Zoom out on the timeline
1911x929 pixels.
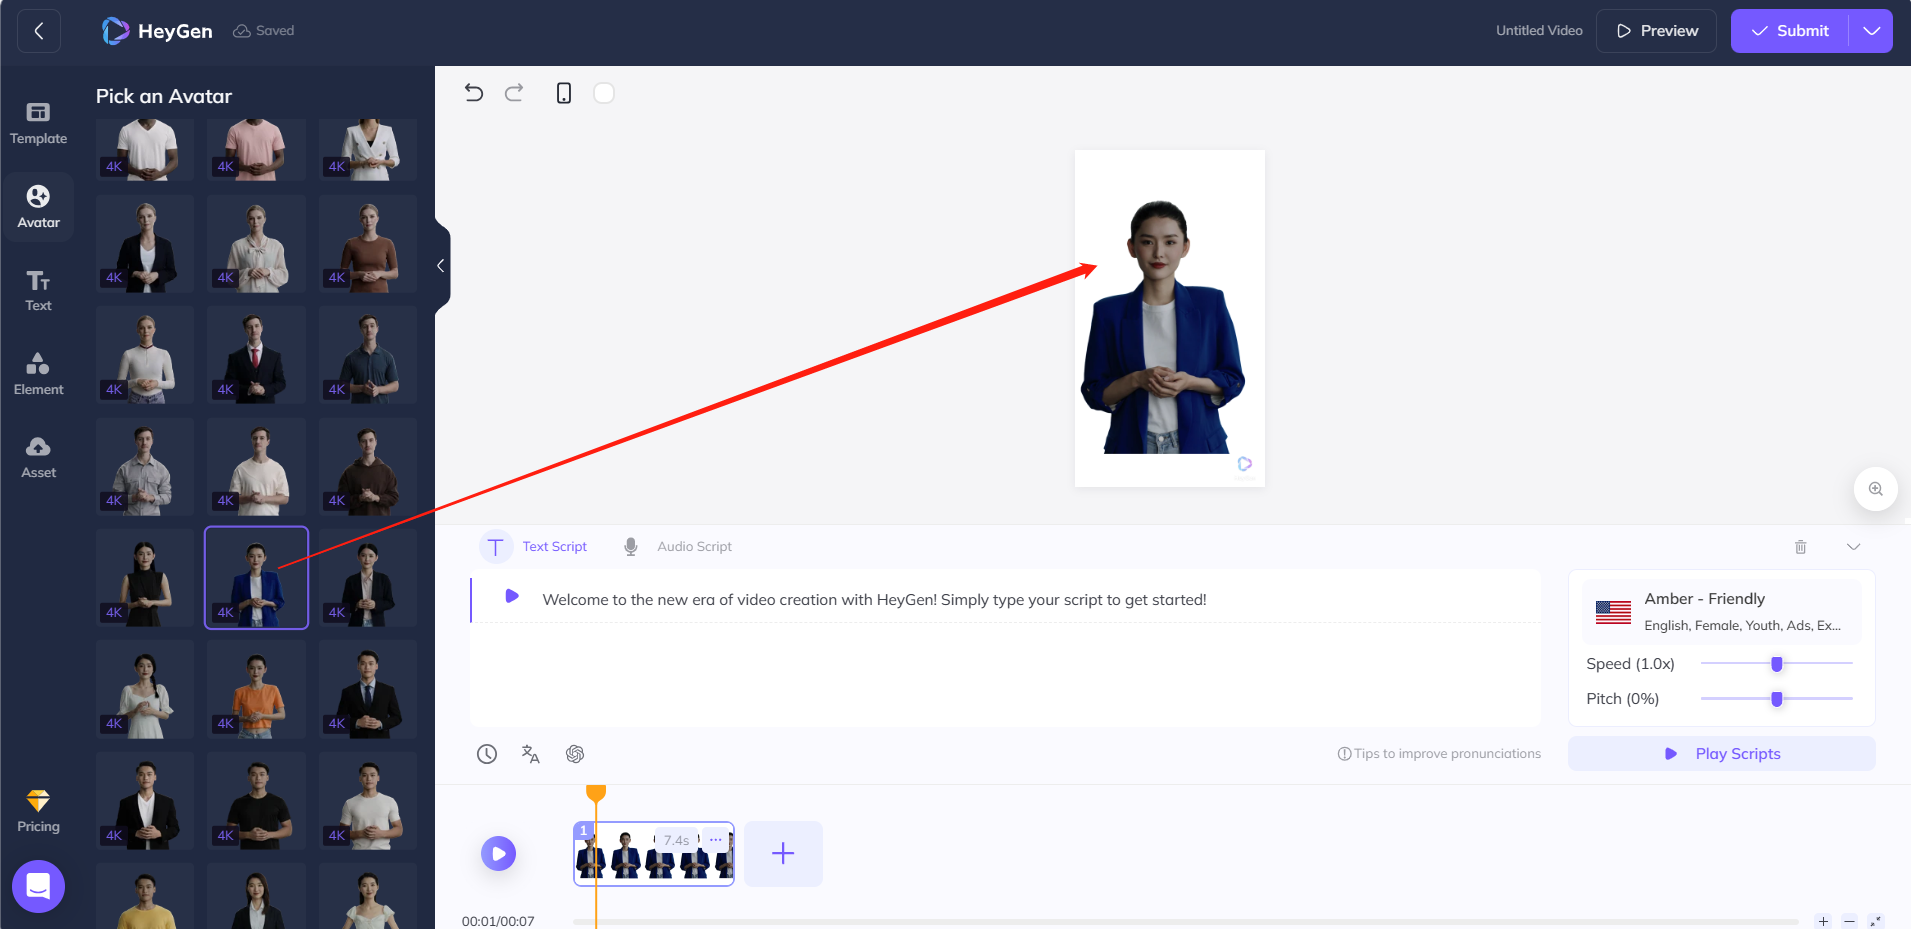click(1850, 921)
